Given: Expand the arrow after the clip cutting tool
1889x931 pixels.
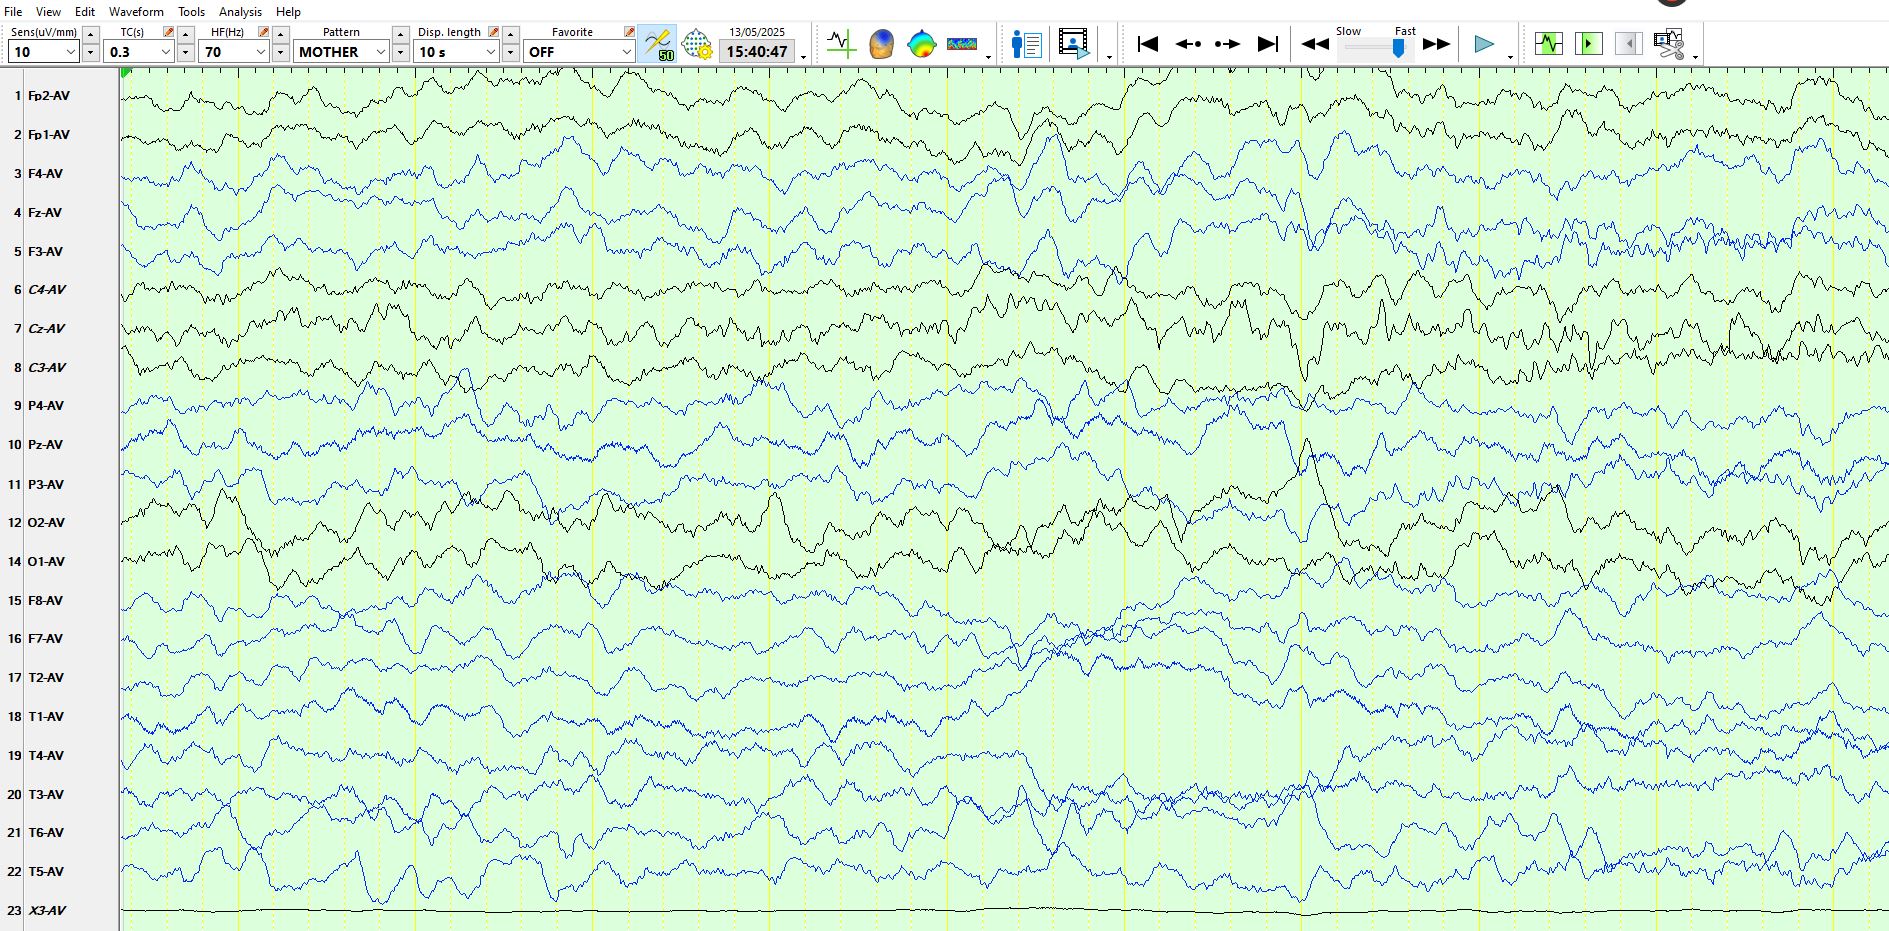Looking at the screenshot, I should click(1696, 57).
